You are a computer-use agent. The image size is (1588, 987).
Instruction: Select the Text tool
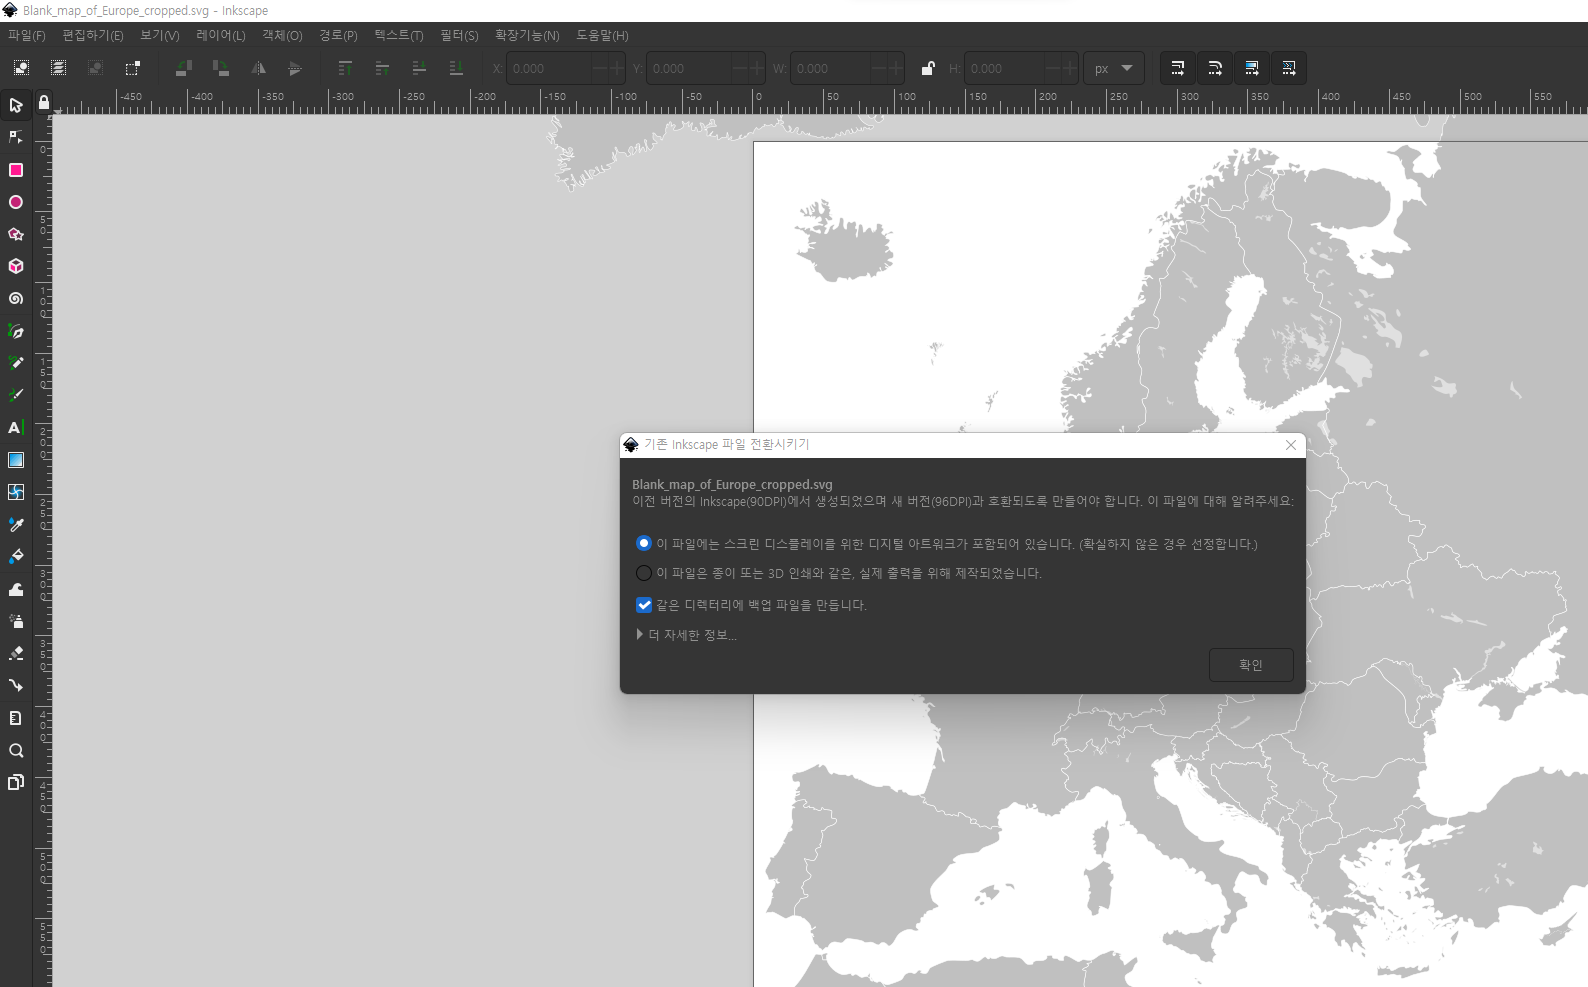[16, 427]
